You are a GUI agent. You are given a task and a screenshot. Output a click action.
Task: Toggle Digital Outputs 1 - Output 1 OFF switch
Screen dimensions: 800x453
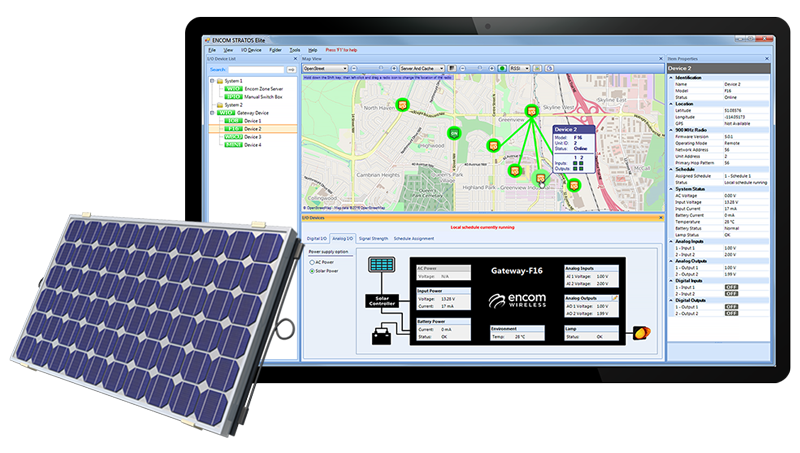[x=731, y=307]
